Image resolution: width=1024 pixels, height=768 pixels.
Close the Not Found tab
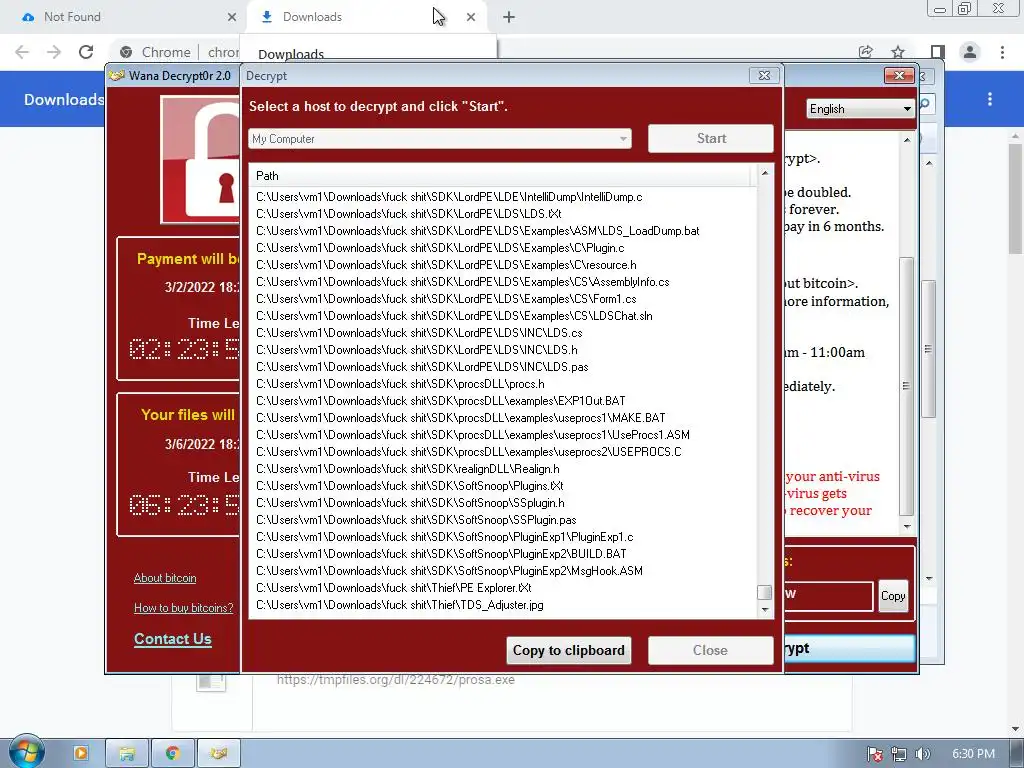click(x=232, y=17)
